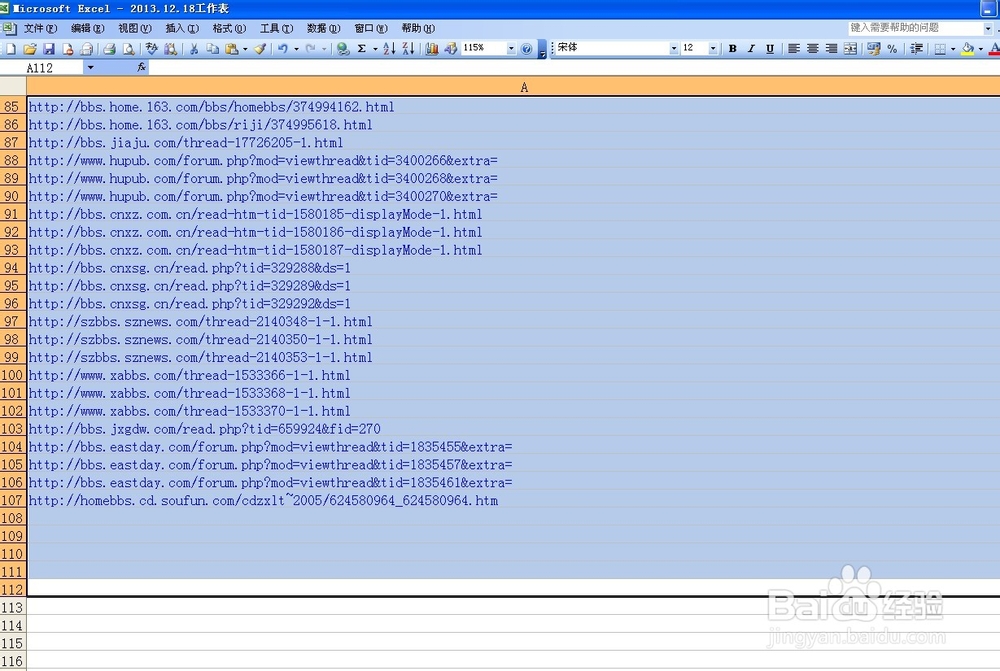Select row header 113
Screen dimensions: 1000x671
13,608
